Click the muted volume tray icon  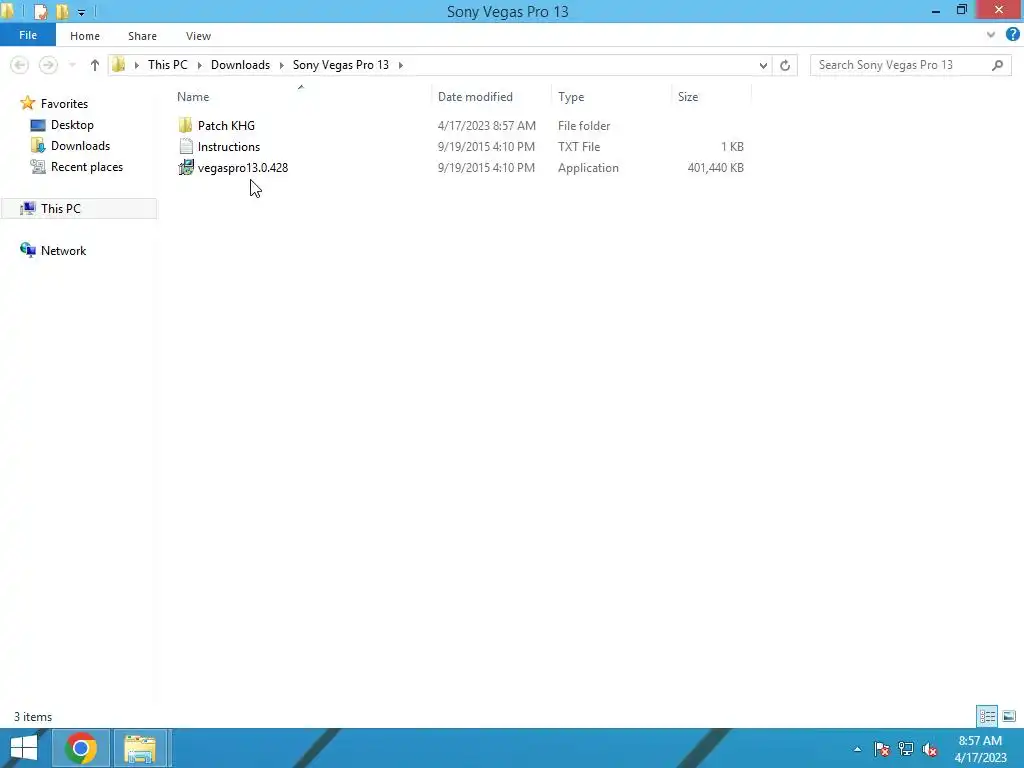tap(930, 749)
